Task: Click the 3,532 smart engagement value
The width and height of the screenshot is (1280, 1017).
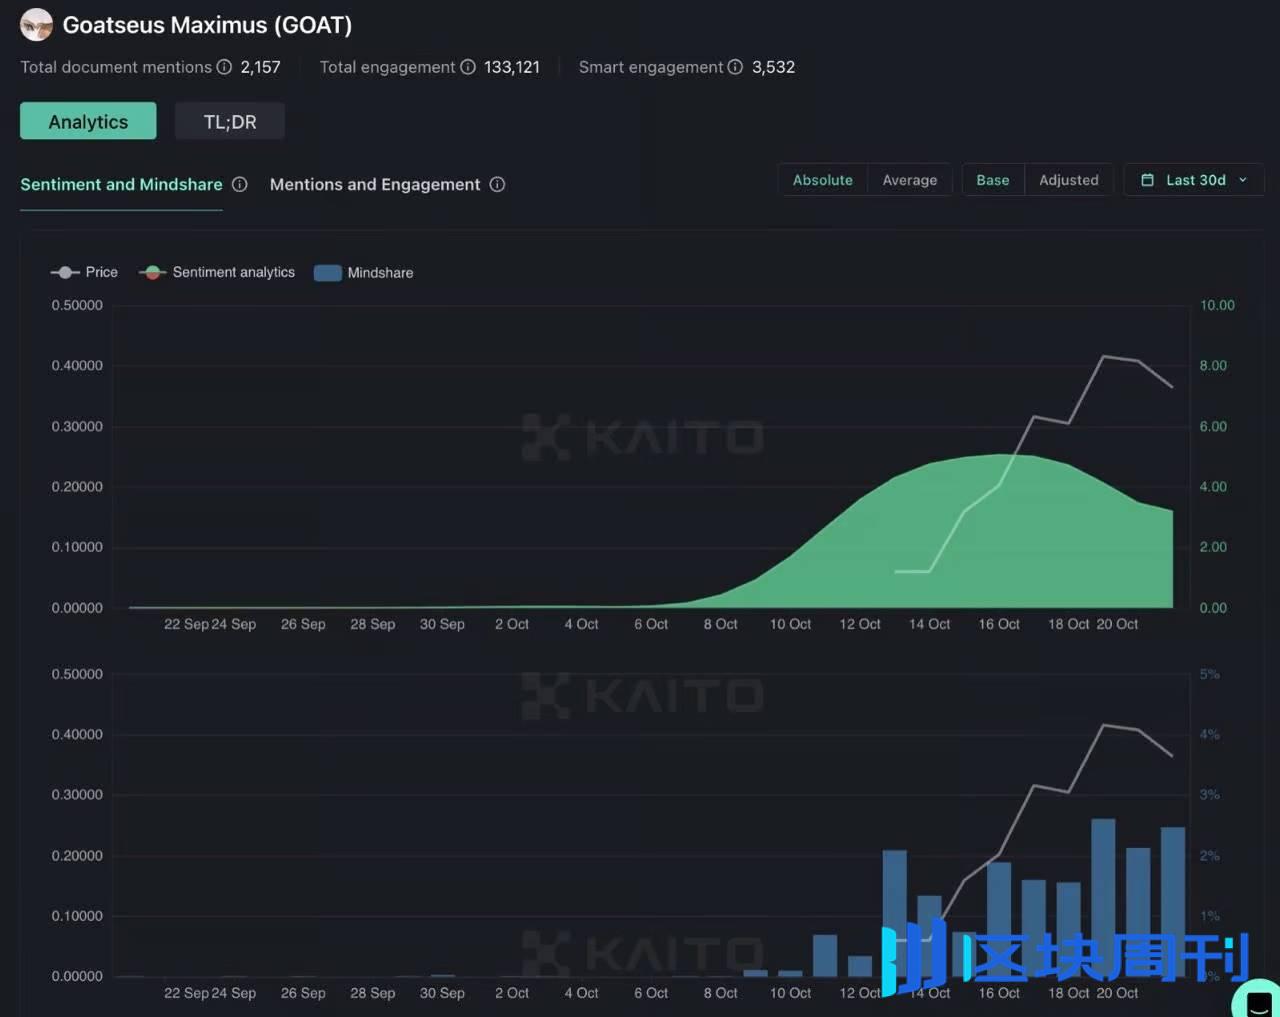Action: tap(773, 67)
